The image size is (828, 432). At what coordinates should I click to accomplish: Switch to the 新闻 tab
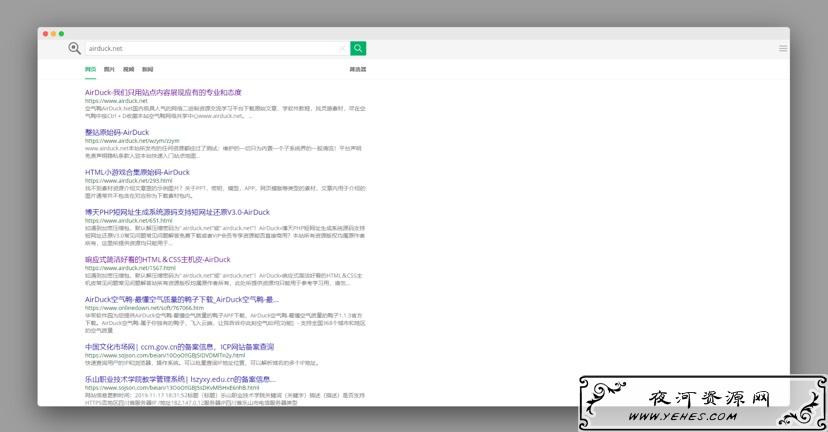(x=147, y=69)
